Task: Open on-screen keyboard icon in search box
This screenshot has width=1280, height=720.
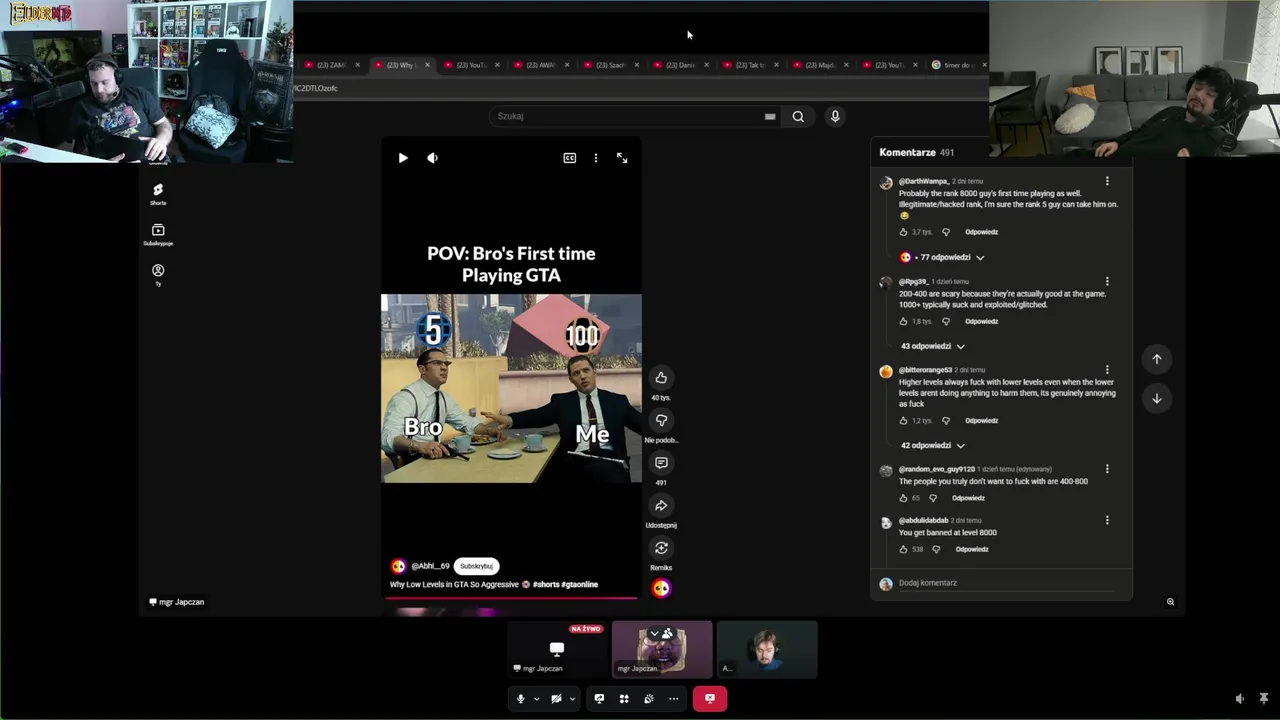Action: [x=770, y=116]
